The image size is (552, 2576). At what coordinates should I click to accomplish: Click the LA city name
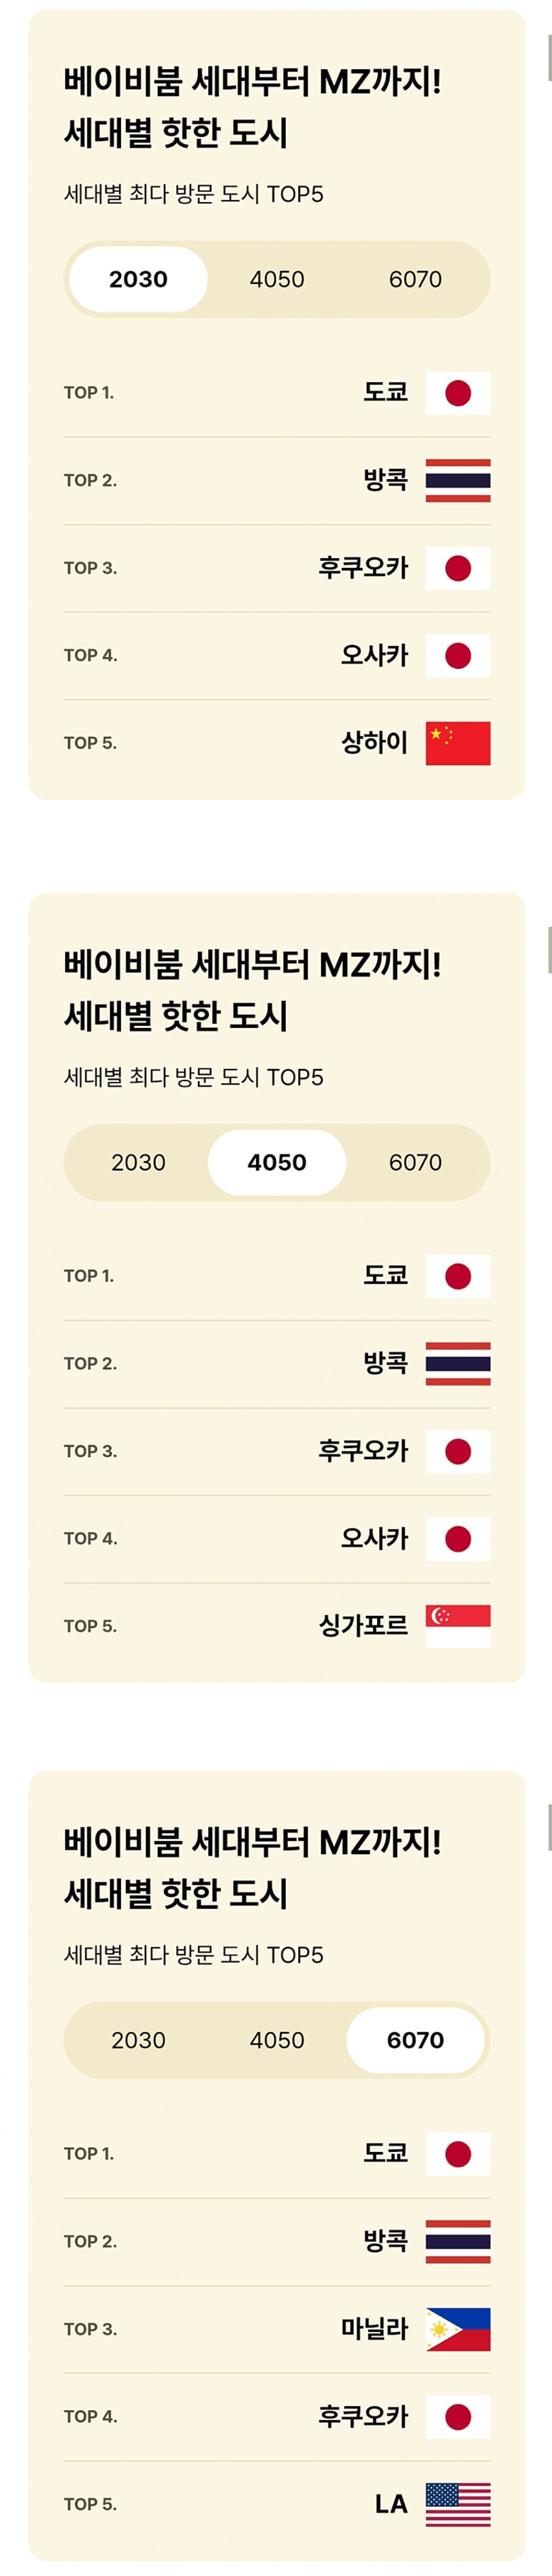[x=391, y=2504]
